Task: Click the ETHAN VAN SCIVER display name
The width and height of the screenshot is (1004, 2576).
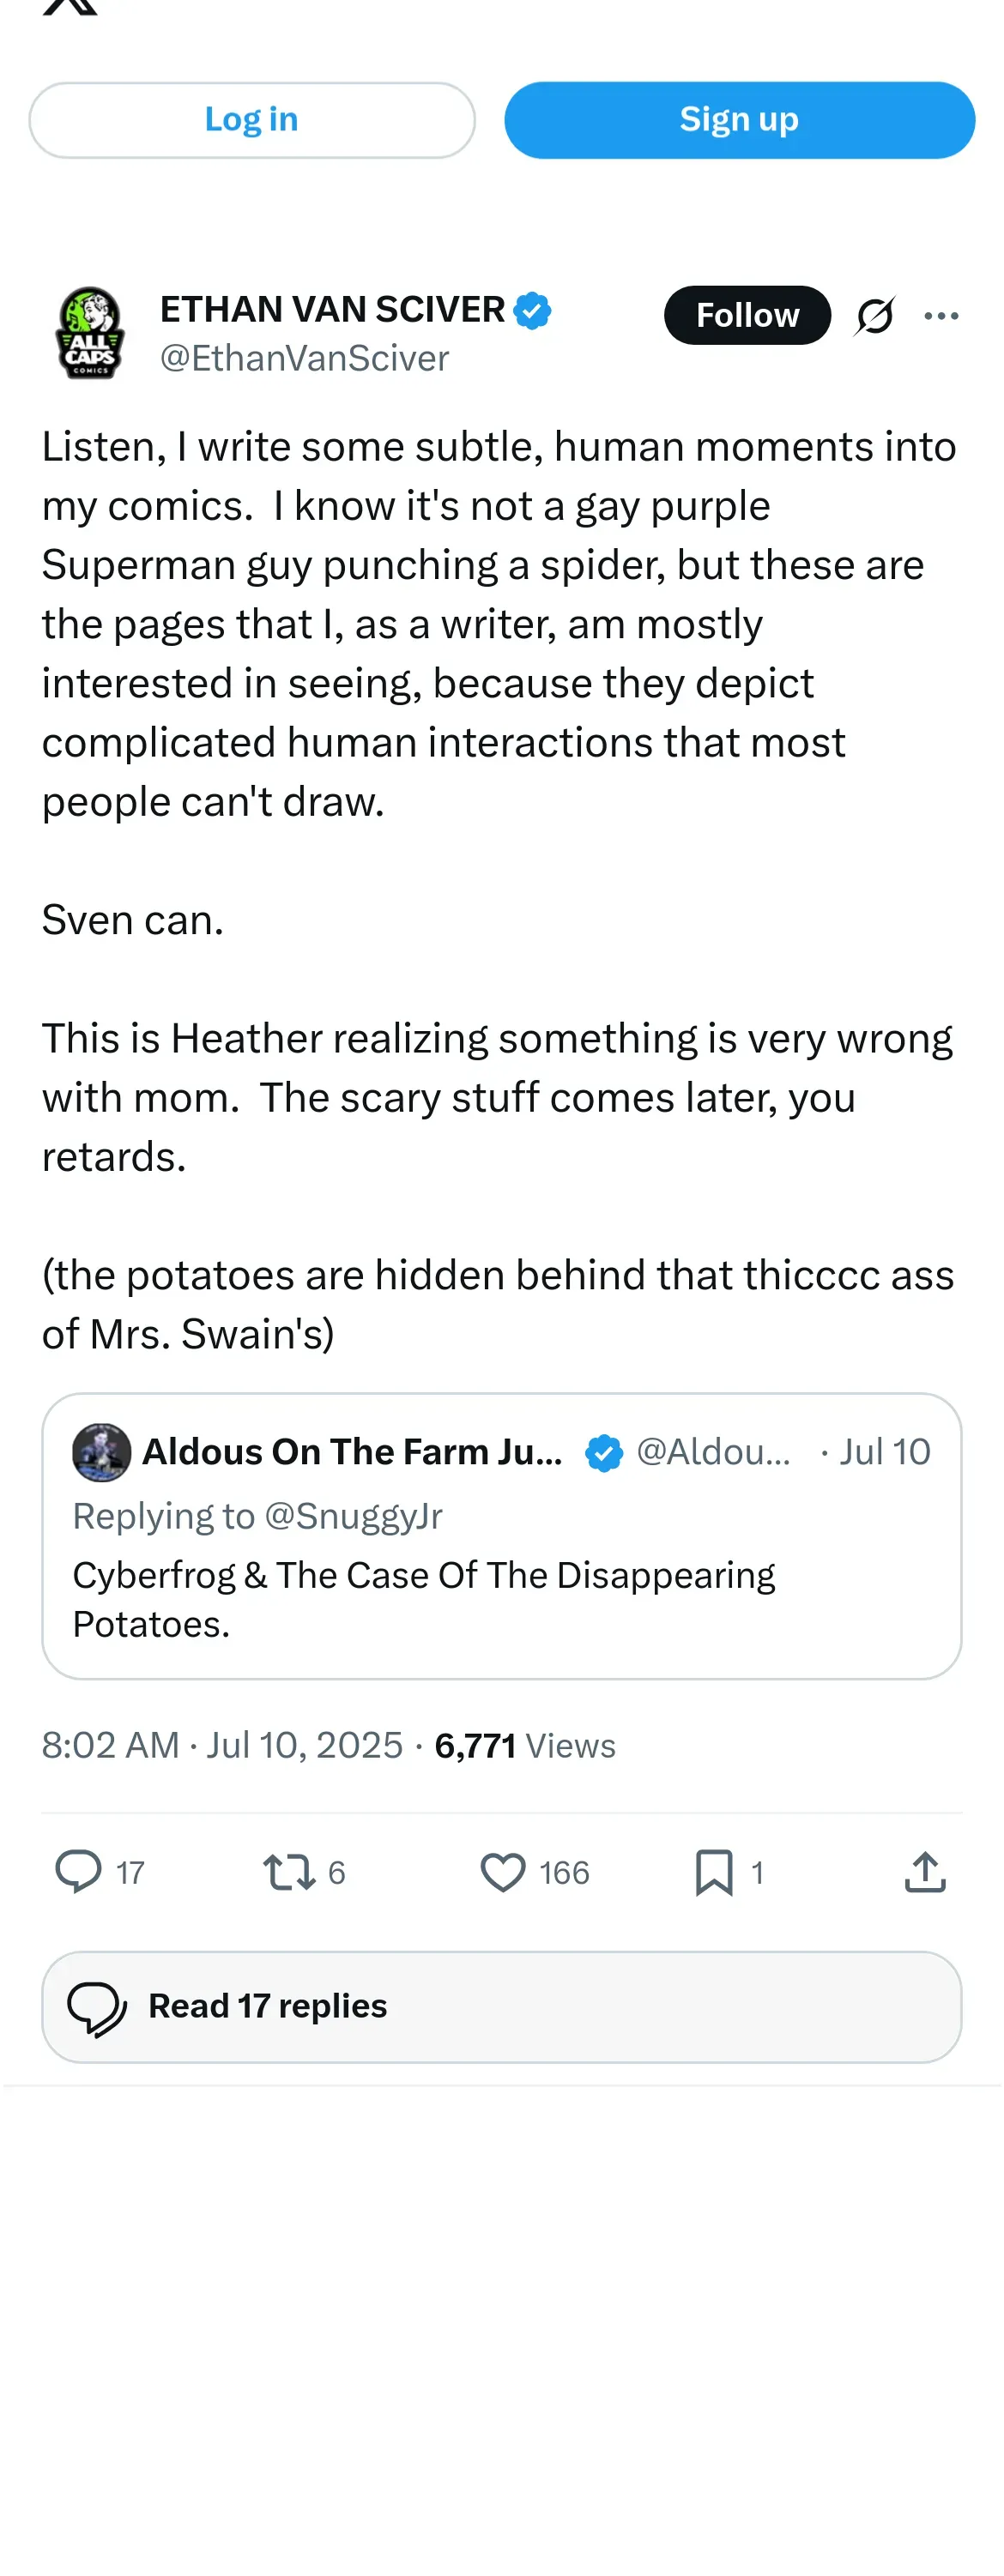Action: (332, 310)
